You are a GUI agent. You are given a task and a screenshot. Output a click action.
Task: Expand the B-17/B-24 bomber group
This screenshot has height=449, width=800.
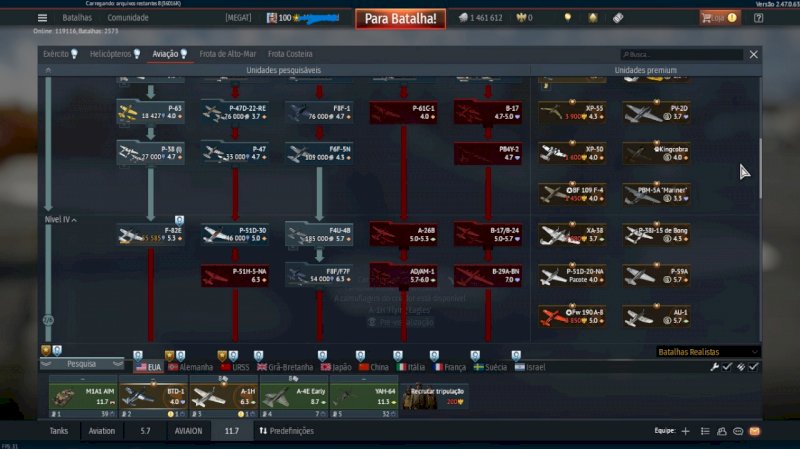point(488,235)
